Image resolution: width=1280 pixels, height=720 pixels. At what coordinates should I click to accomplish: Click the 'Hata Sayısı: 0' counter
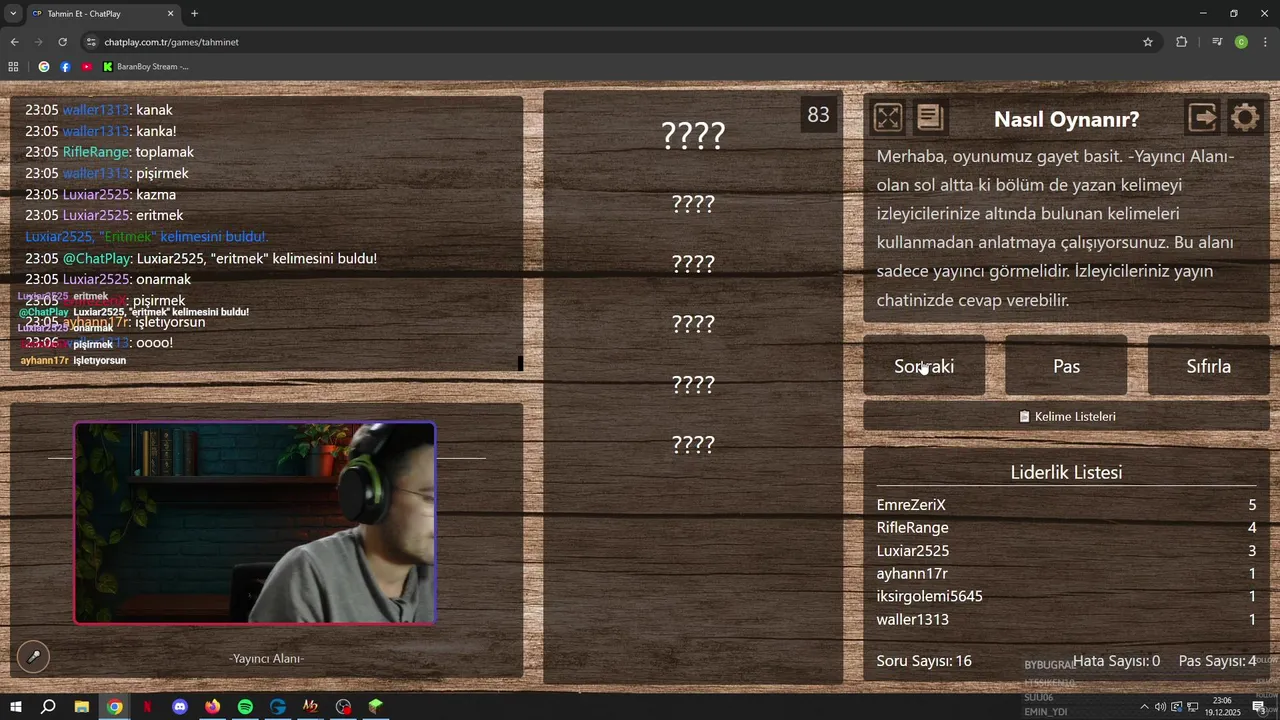(1116, 661)
